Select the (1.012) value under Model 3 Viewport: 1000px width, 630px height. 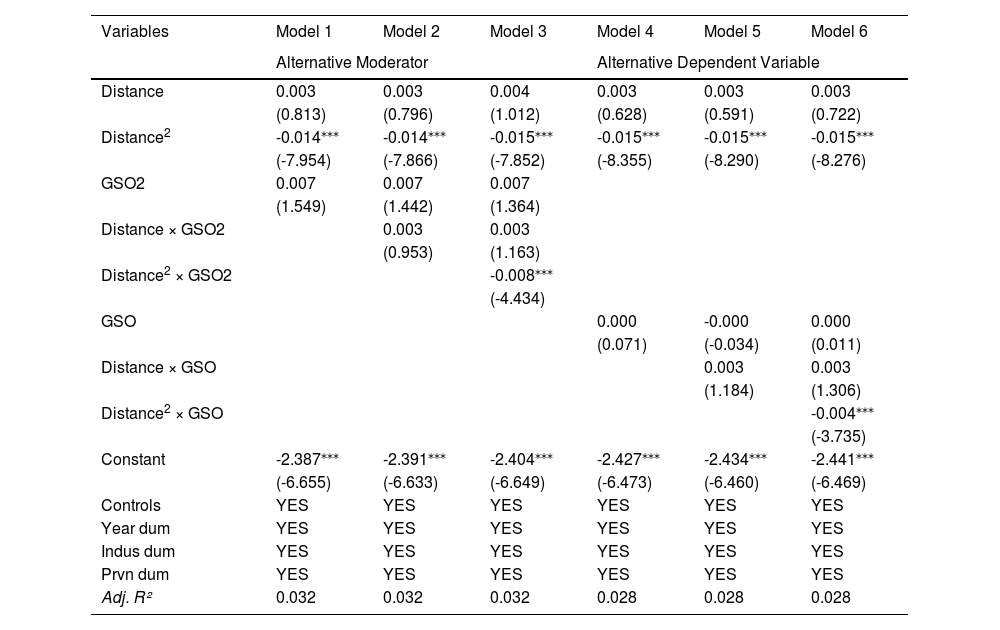click(x=515, y=115)
